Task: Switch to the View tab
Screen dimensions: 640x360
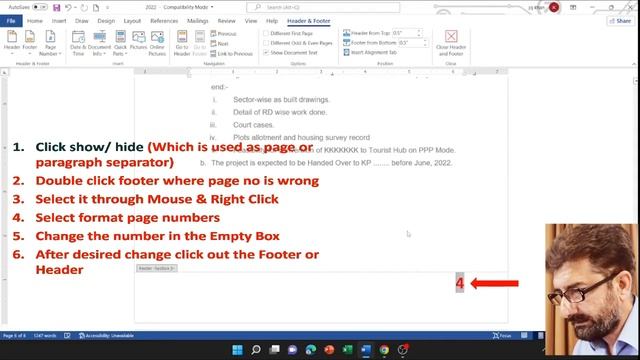Action: 251,21
